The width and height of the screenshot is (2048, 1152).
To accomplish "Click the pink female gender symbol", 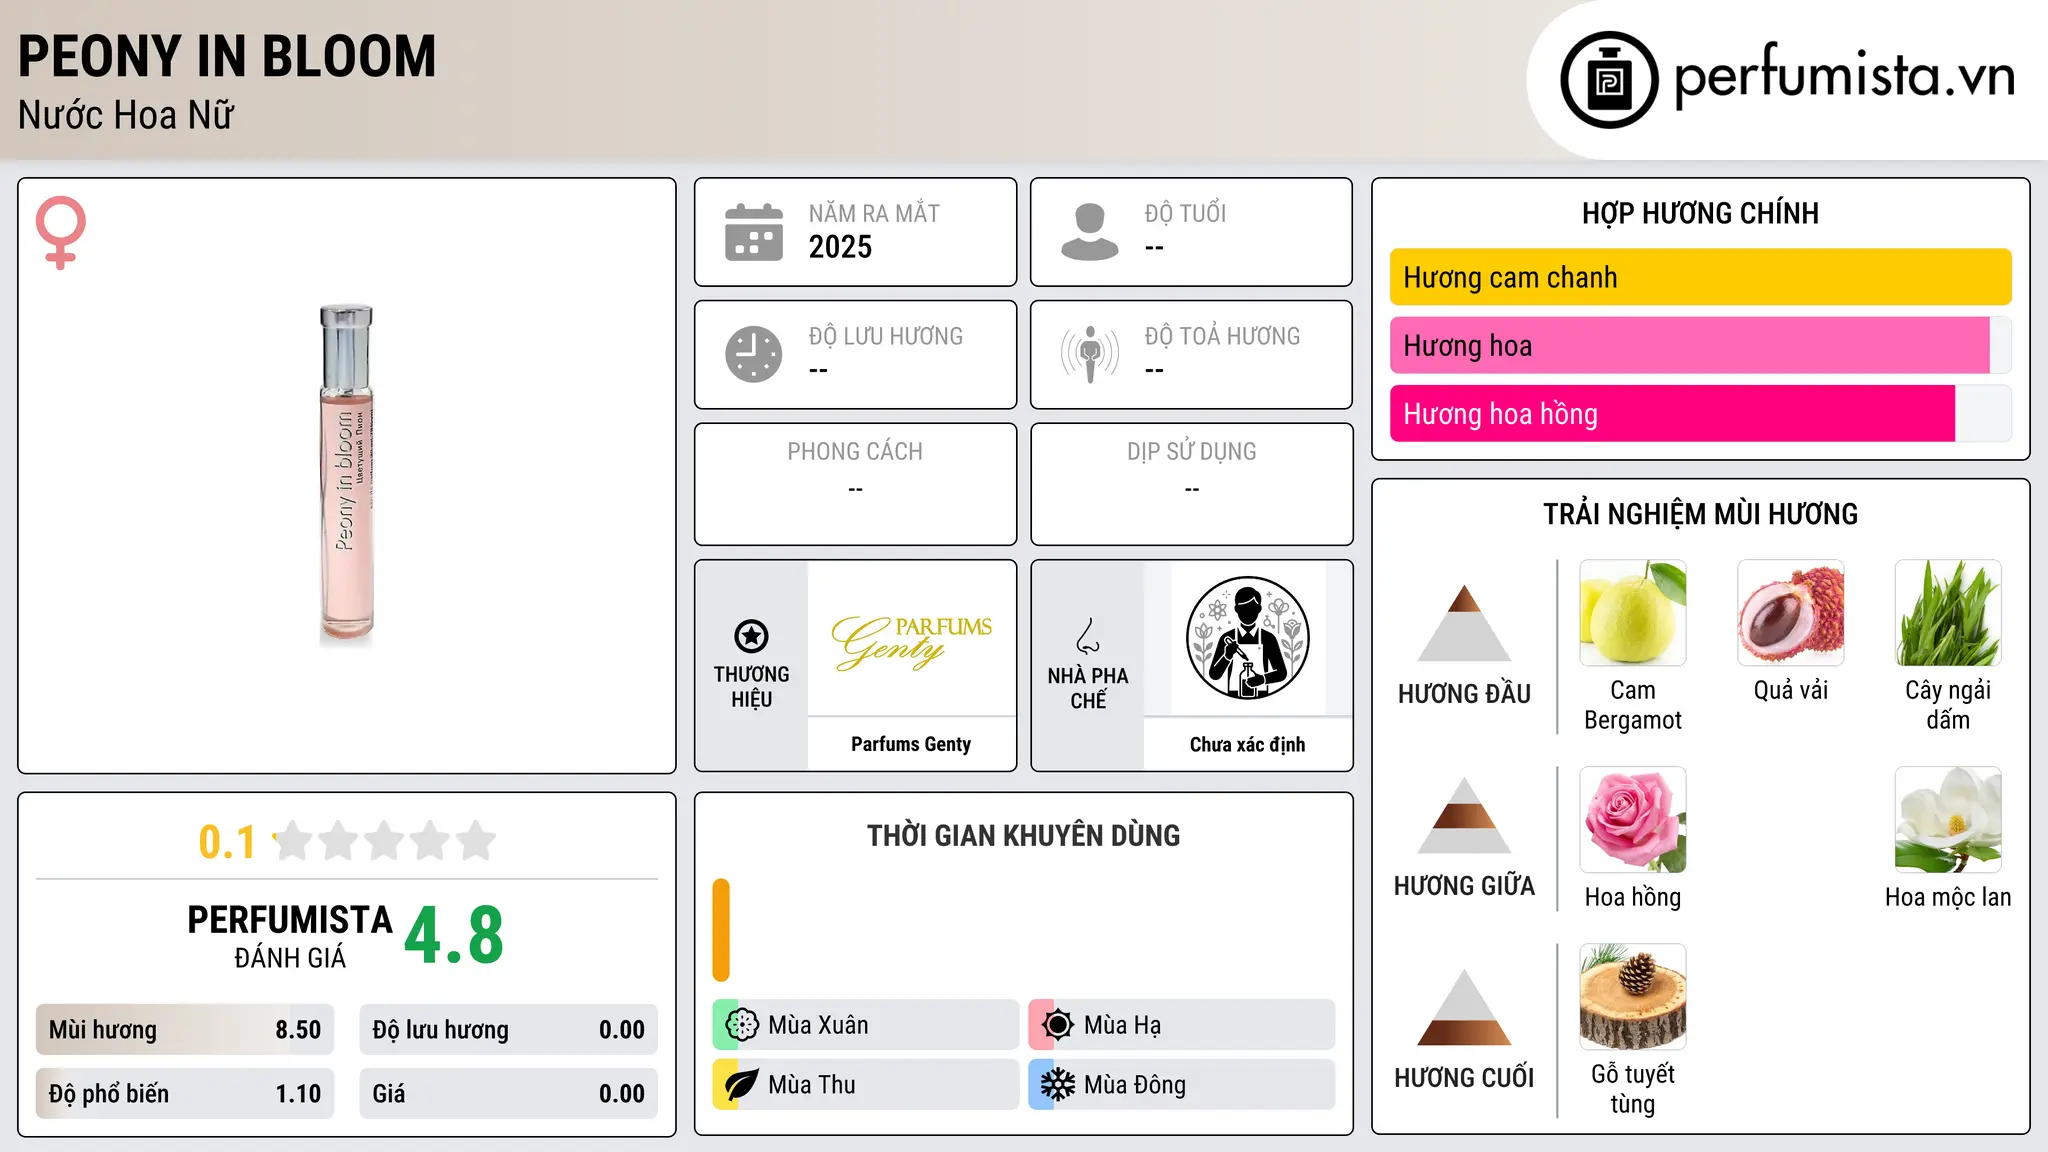I will [x=61, y=232].
